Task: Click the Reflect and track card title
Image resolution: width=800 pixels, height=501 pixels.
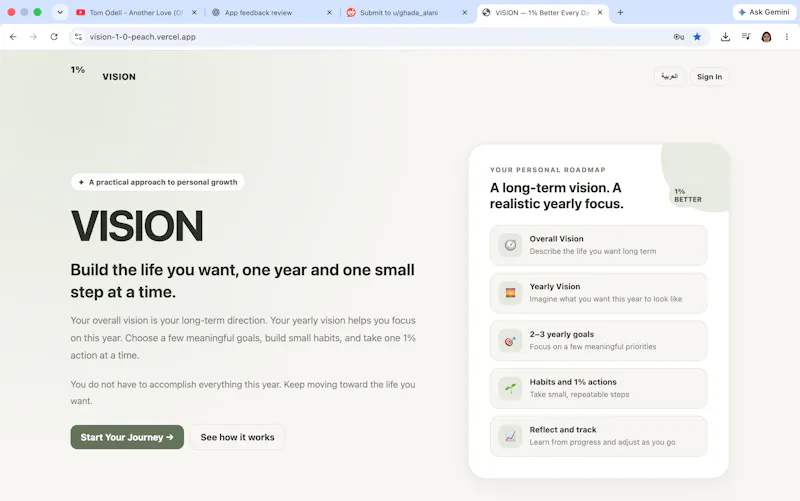Action: (x=563, y=430)
